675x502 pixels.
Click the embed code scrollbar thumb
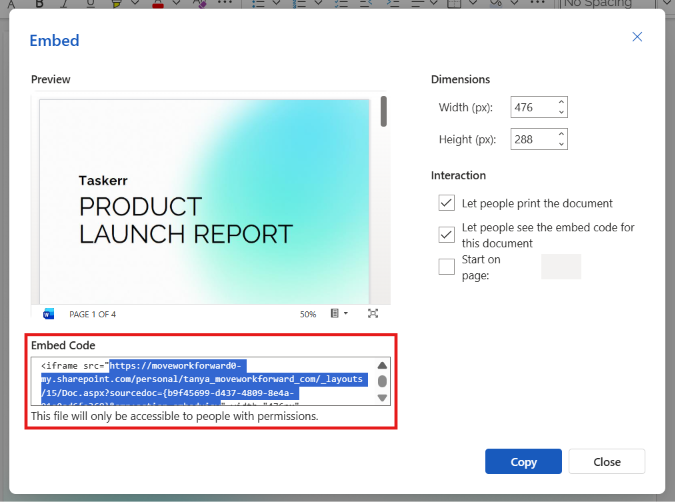coord(382,381)
